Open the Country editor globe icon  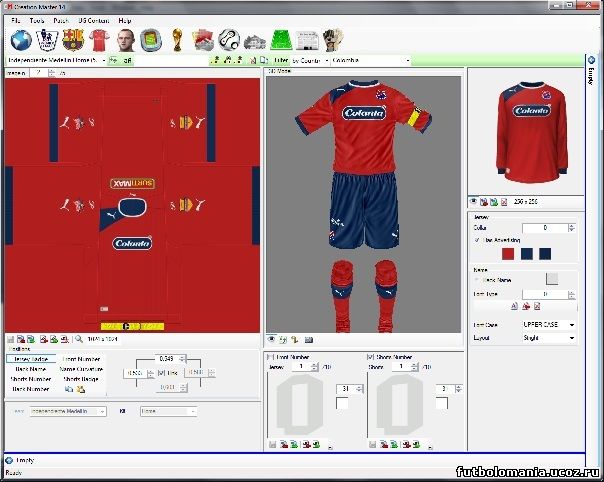tap(21, 40)
